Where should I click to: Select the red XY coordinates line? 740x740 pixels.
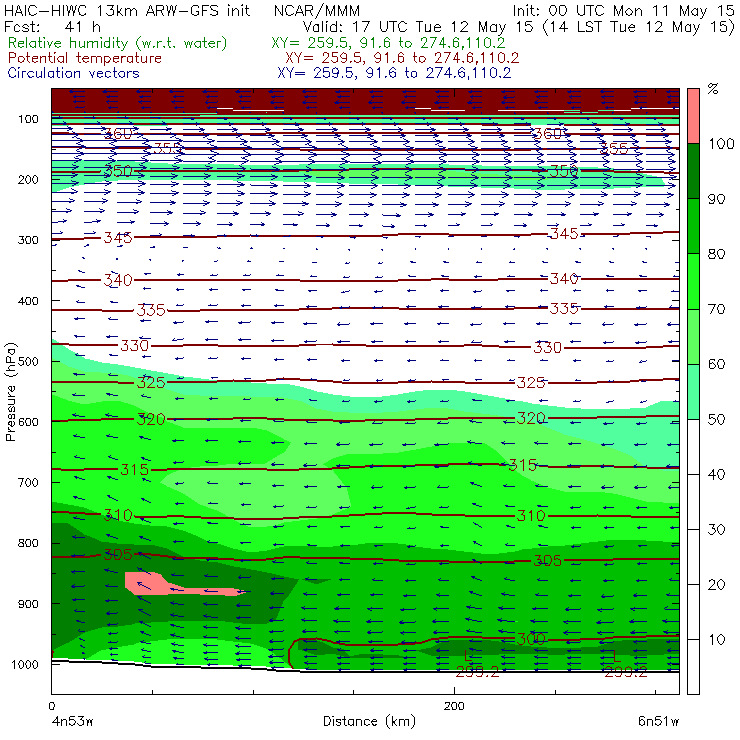tap(402, 58)
